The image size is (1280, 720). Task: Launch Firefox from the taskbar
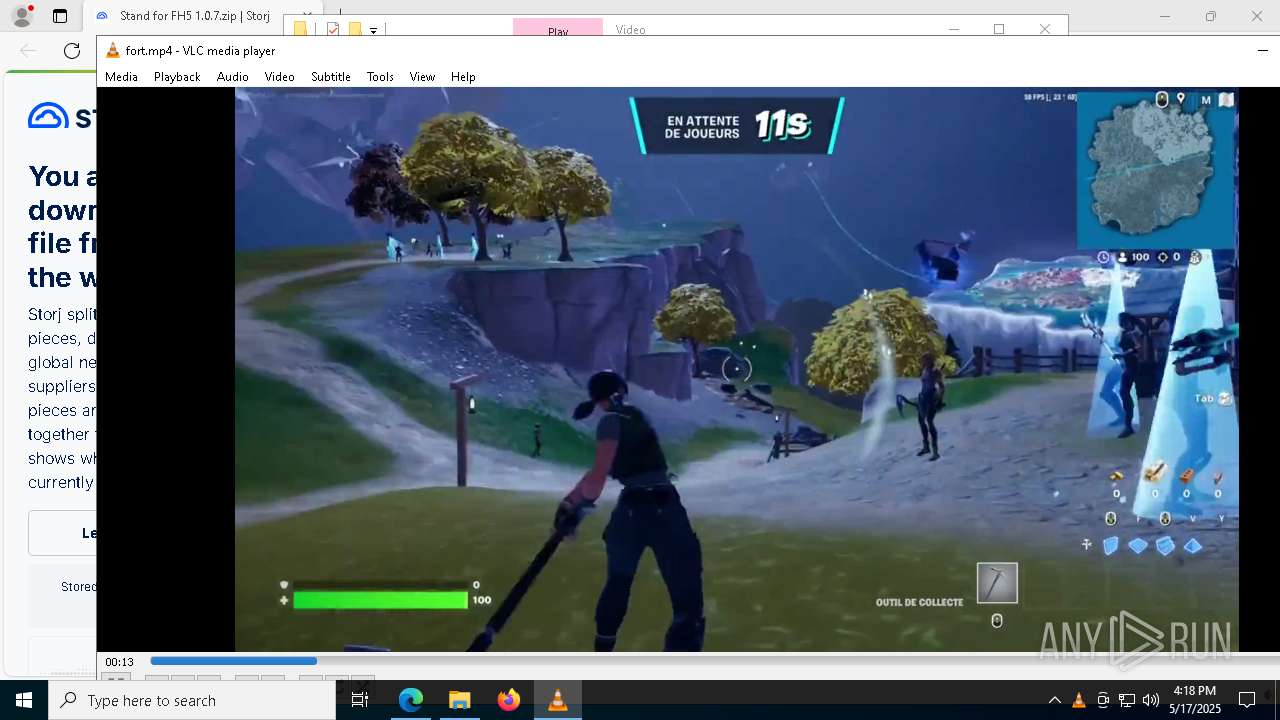tap(509, 700)
